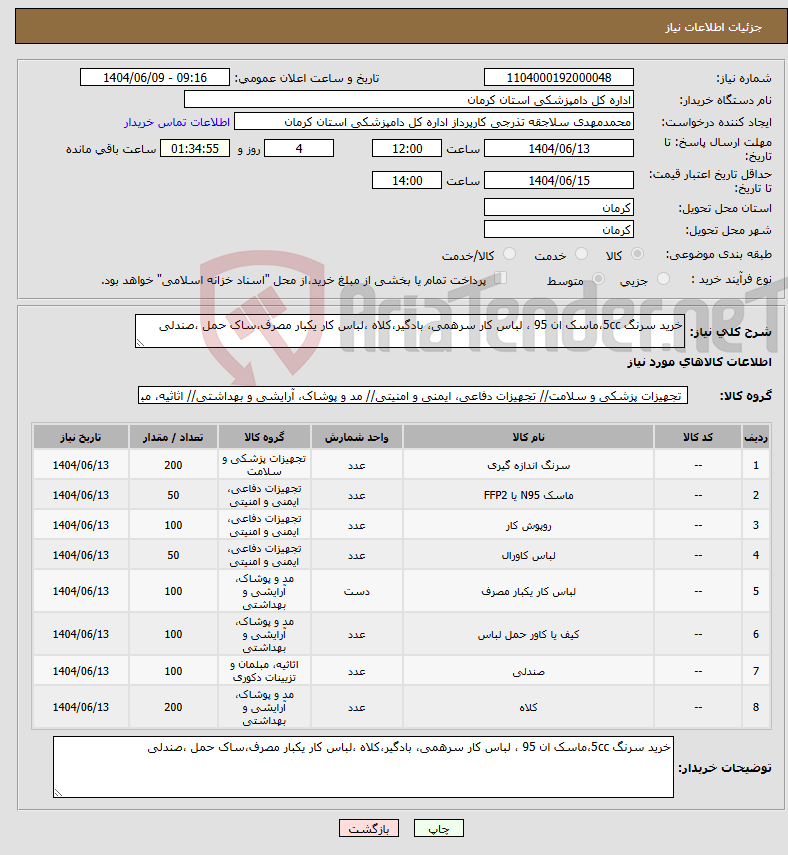Click the تعداد / مقدار column header
Image resolution: width=788 pixels, height=855 pixels.
tap(173, 437)
